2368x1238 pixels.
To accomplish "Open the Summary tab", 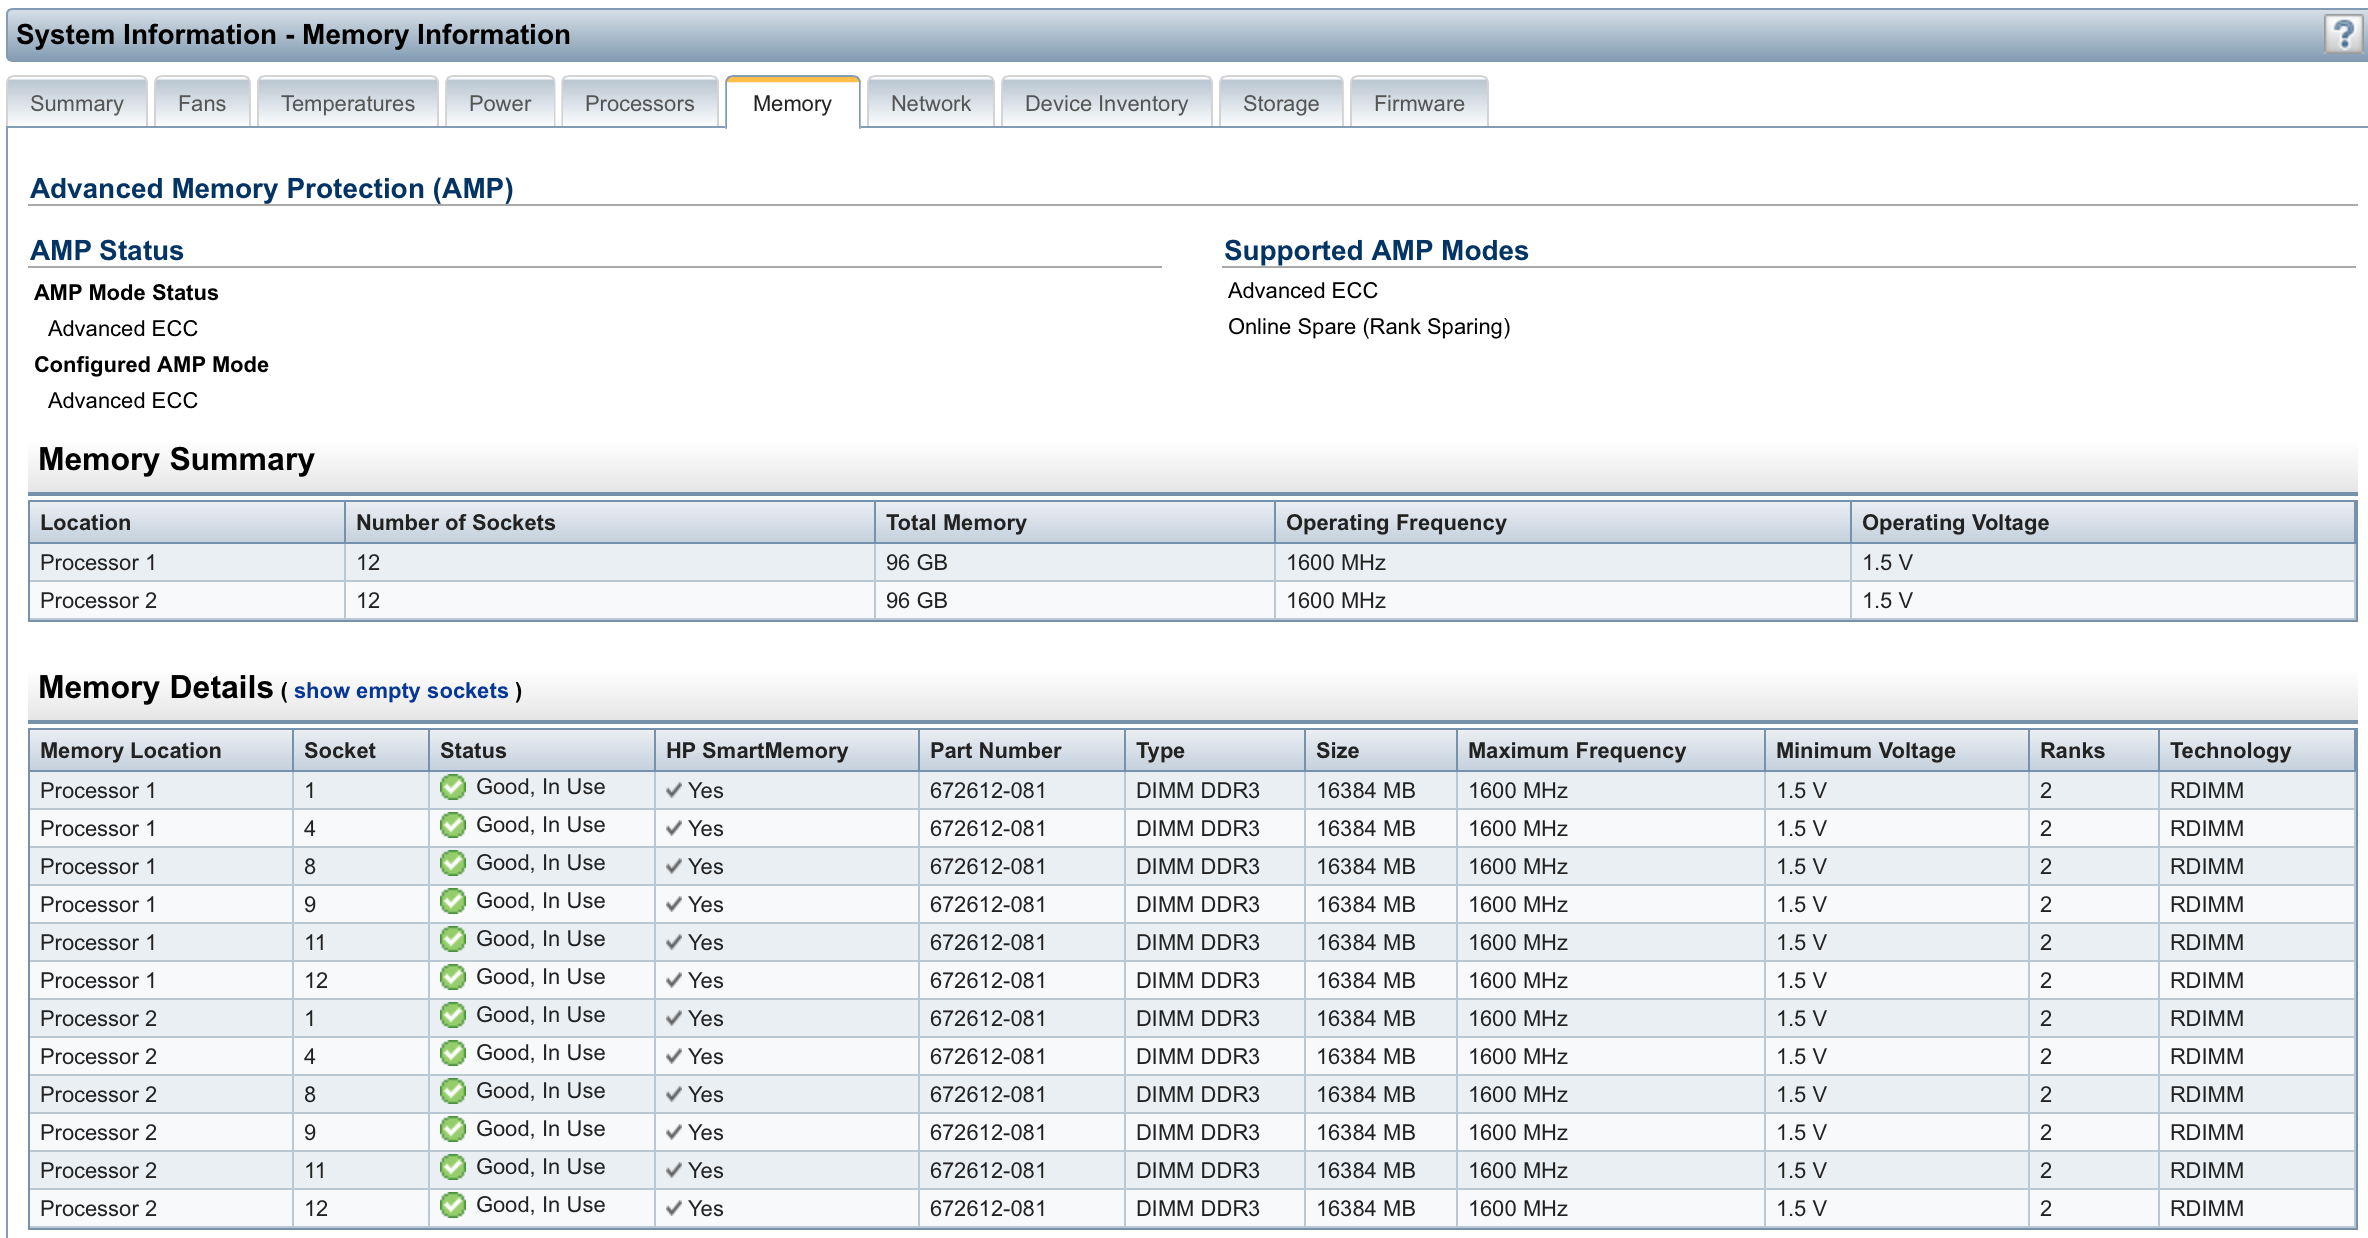I will tap(77, 103).
